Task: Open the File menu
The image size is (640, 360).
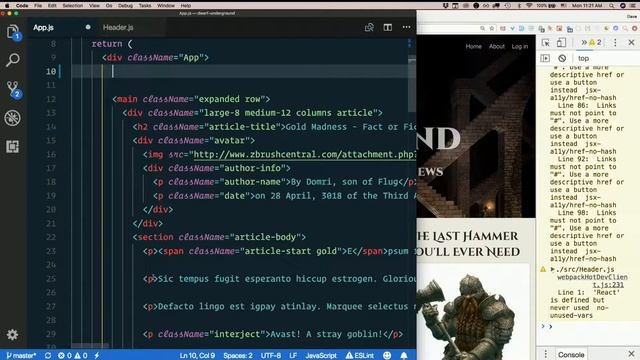Action: click(x=38, y=6)
